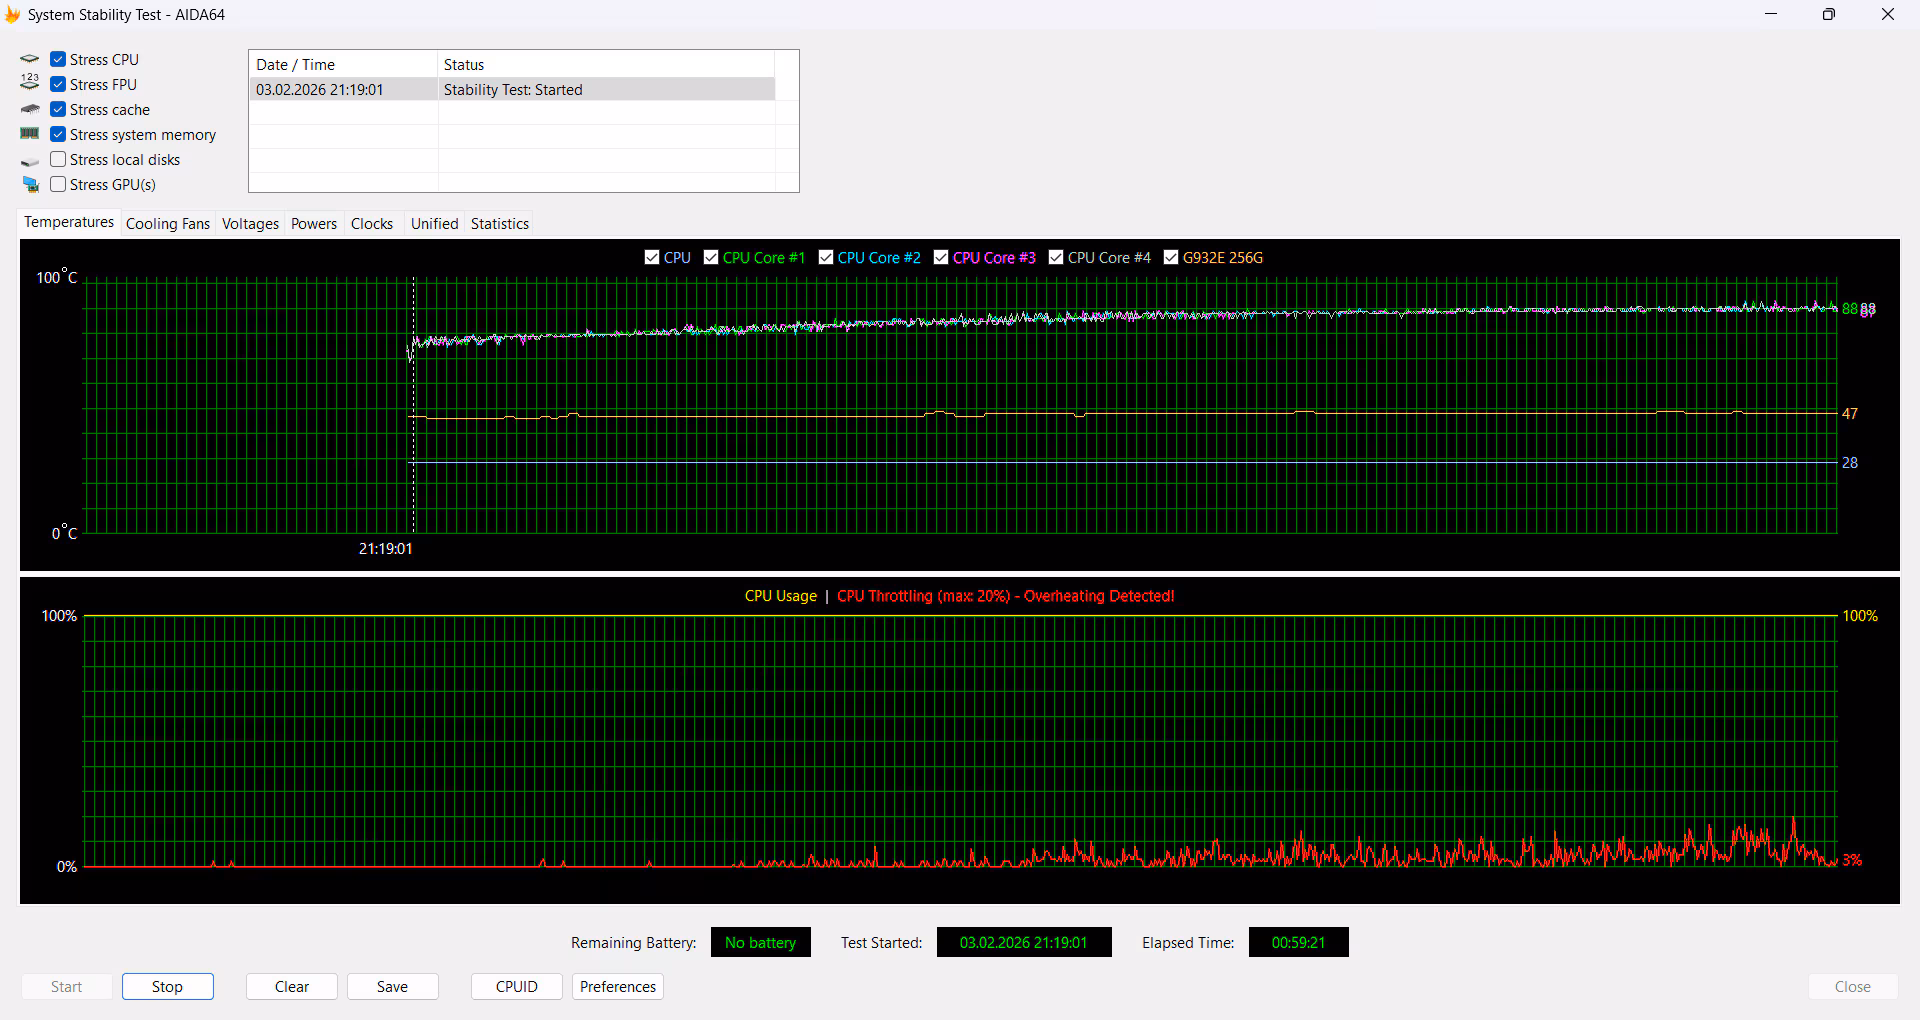Enable the Stress local disks checkbox
This screenshot has width=1920, height=1020.
[x=58, y=160]
